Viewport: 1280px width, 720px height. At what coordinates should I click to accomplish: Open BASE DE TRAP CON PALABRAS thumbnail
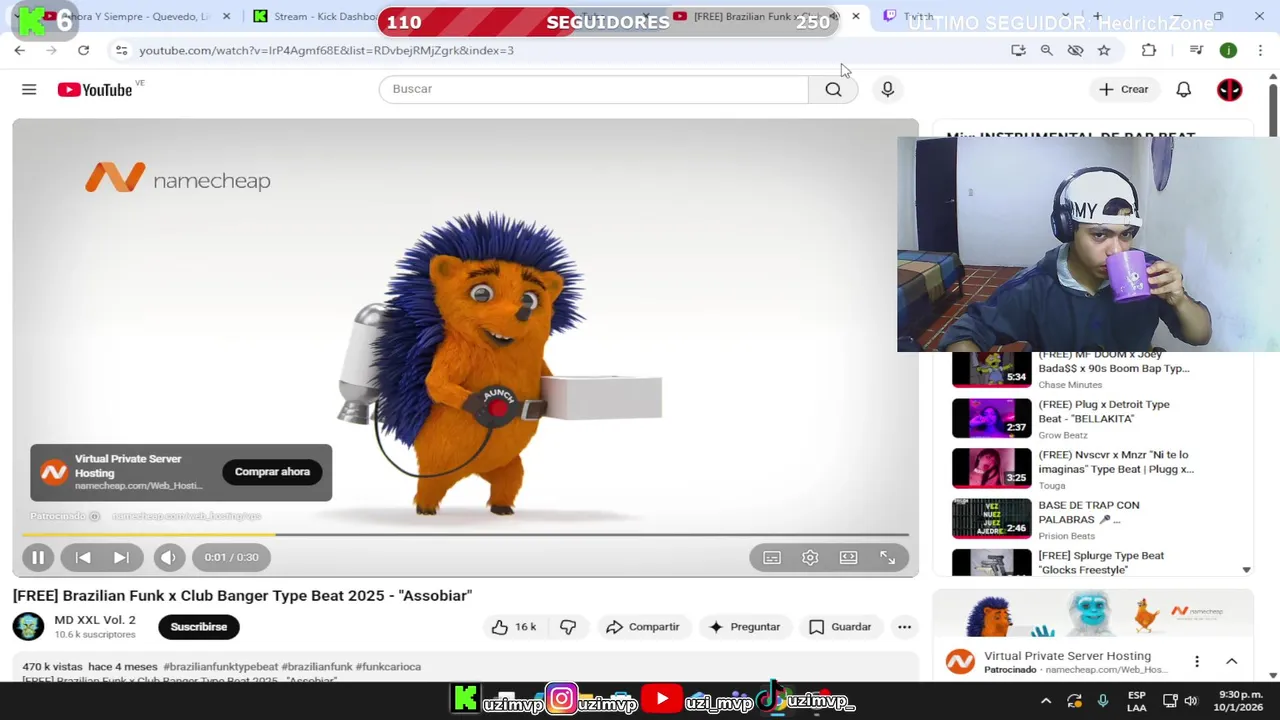point(991,519)
